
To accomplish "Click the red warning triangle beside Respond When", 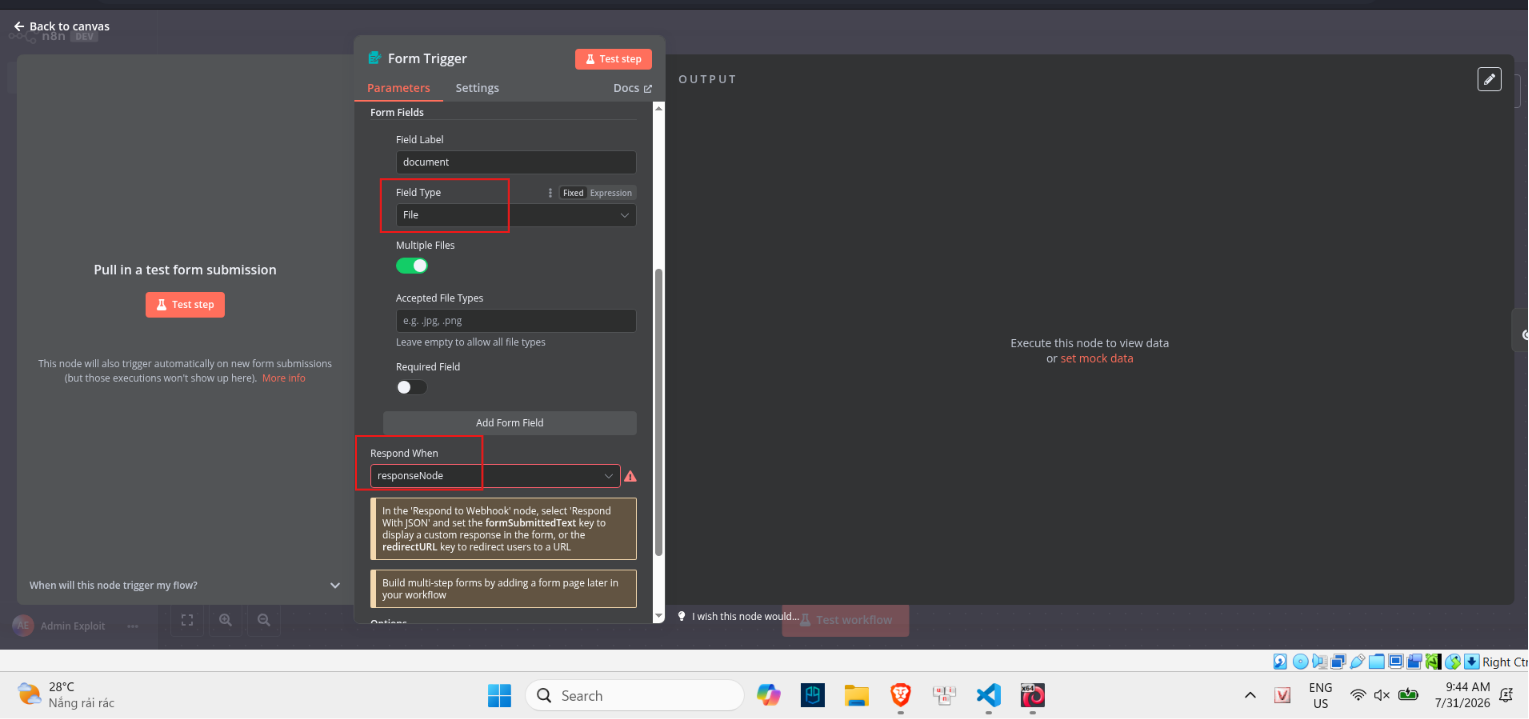I will tap(630, 476).
